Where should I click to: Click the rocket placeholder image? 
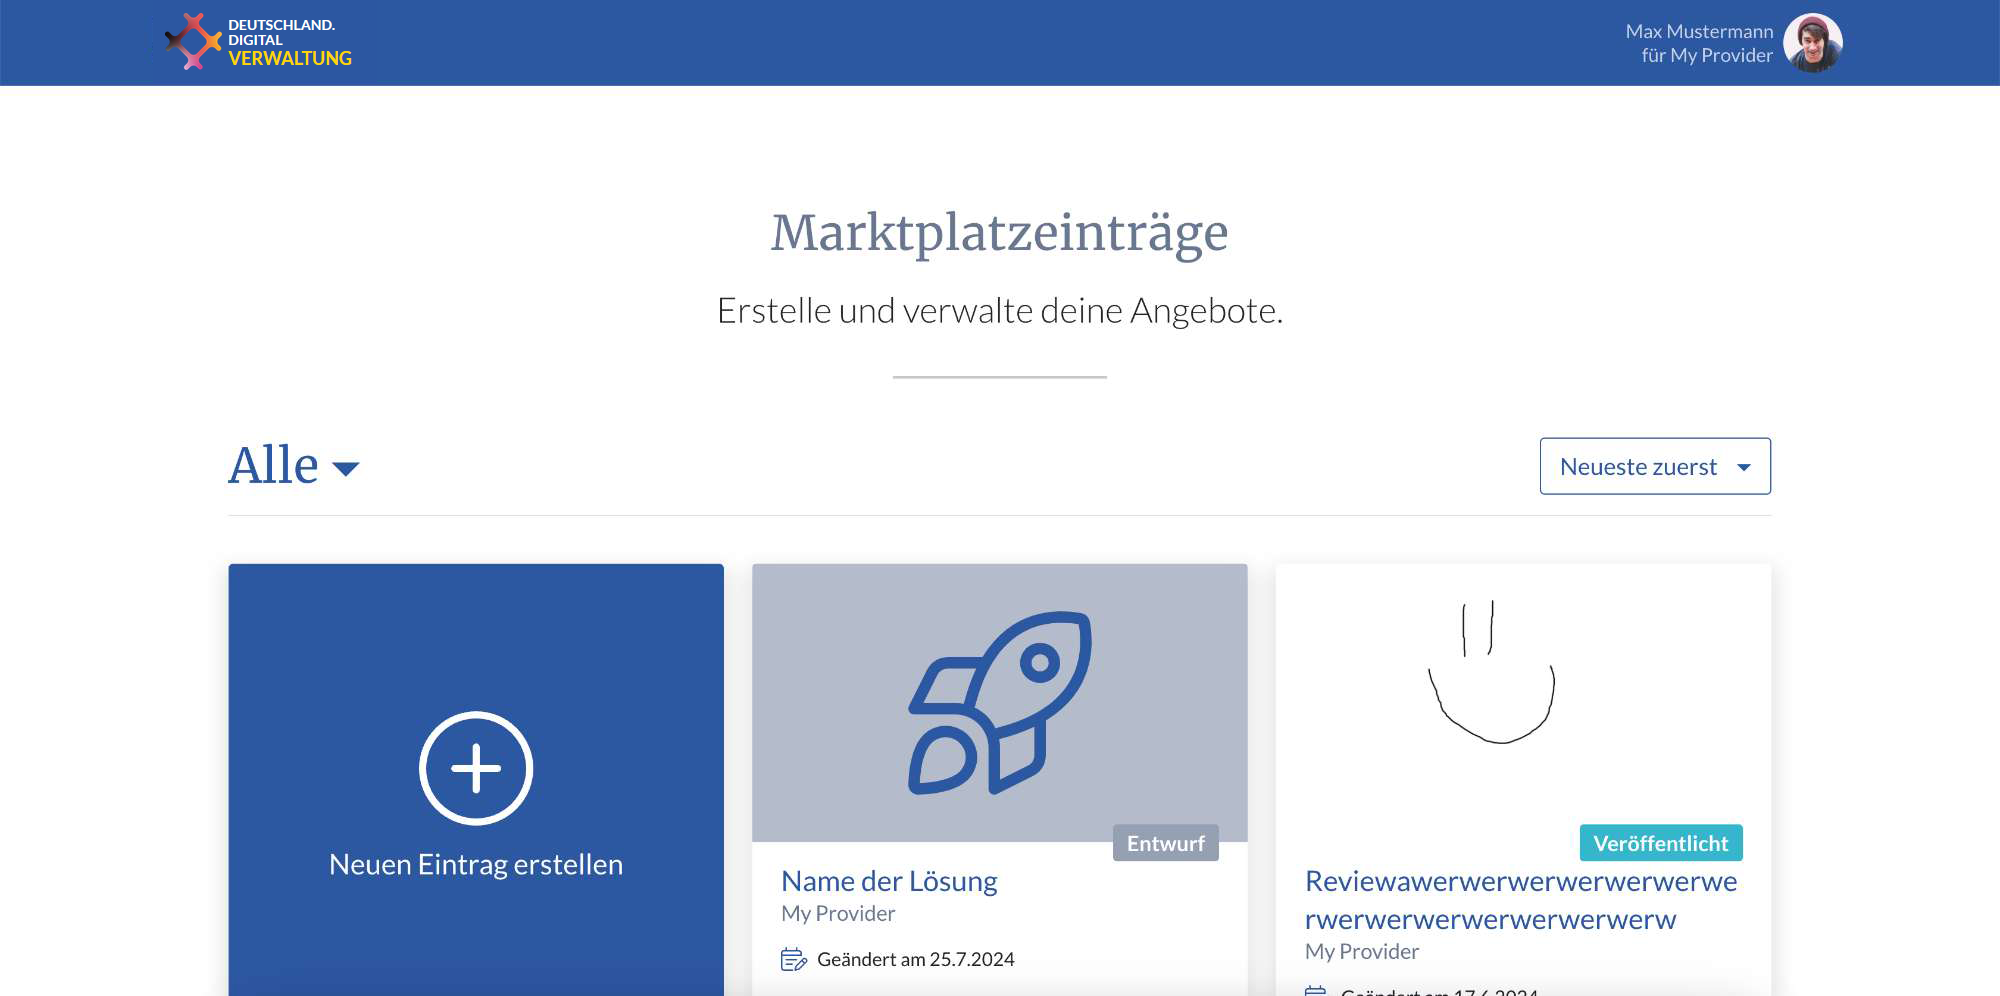pyautogui.click(x=999, y=702)
